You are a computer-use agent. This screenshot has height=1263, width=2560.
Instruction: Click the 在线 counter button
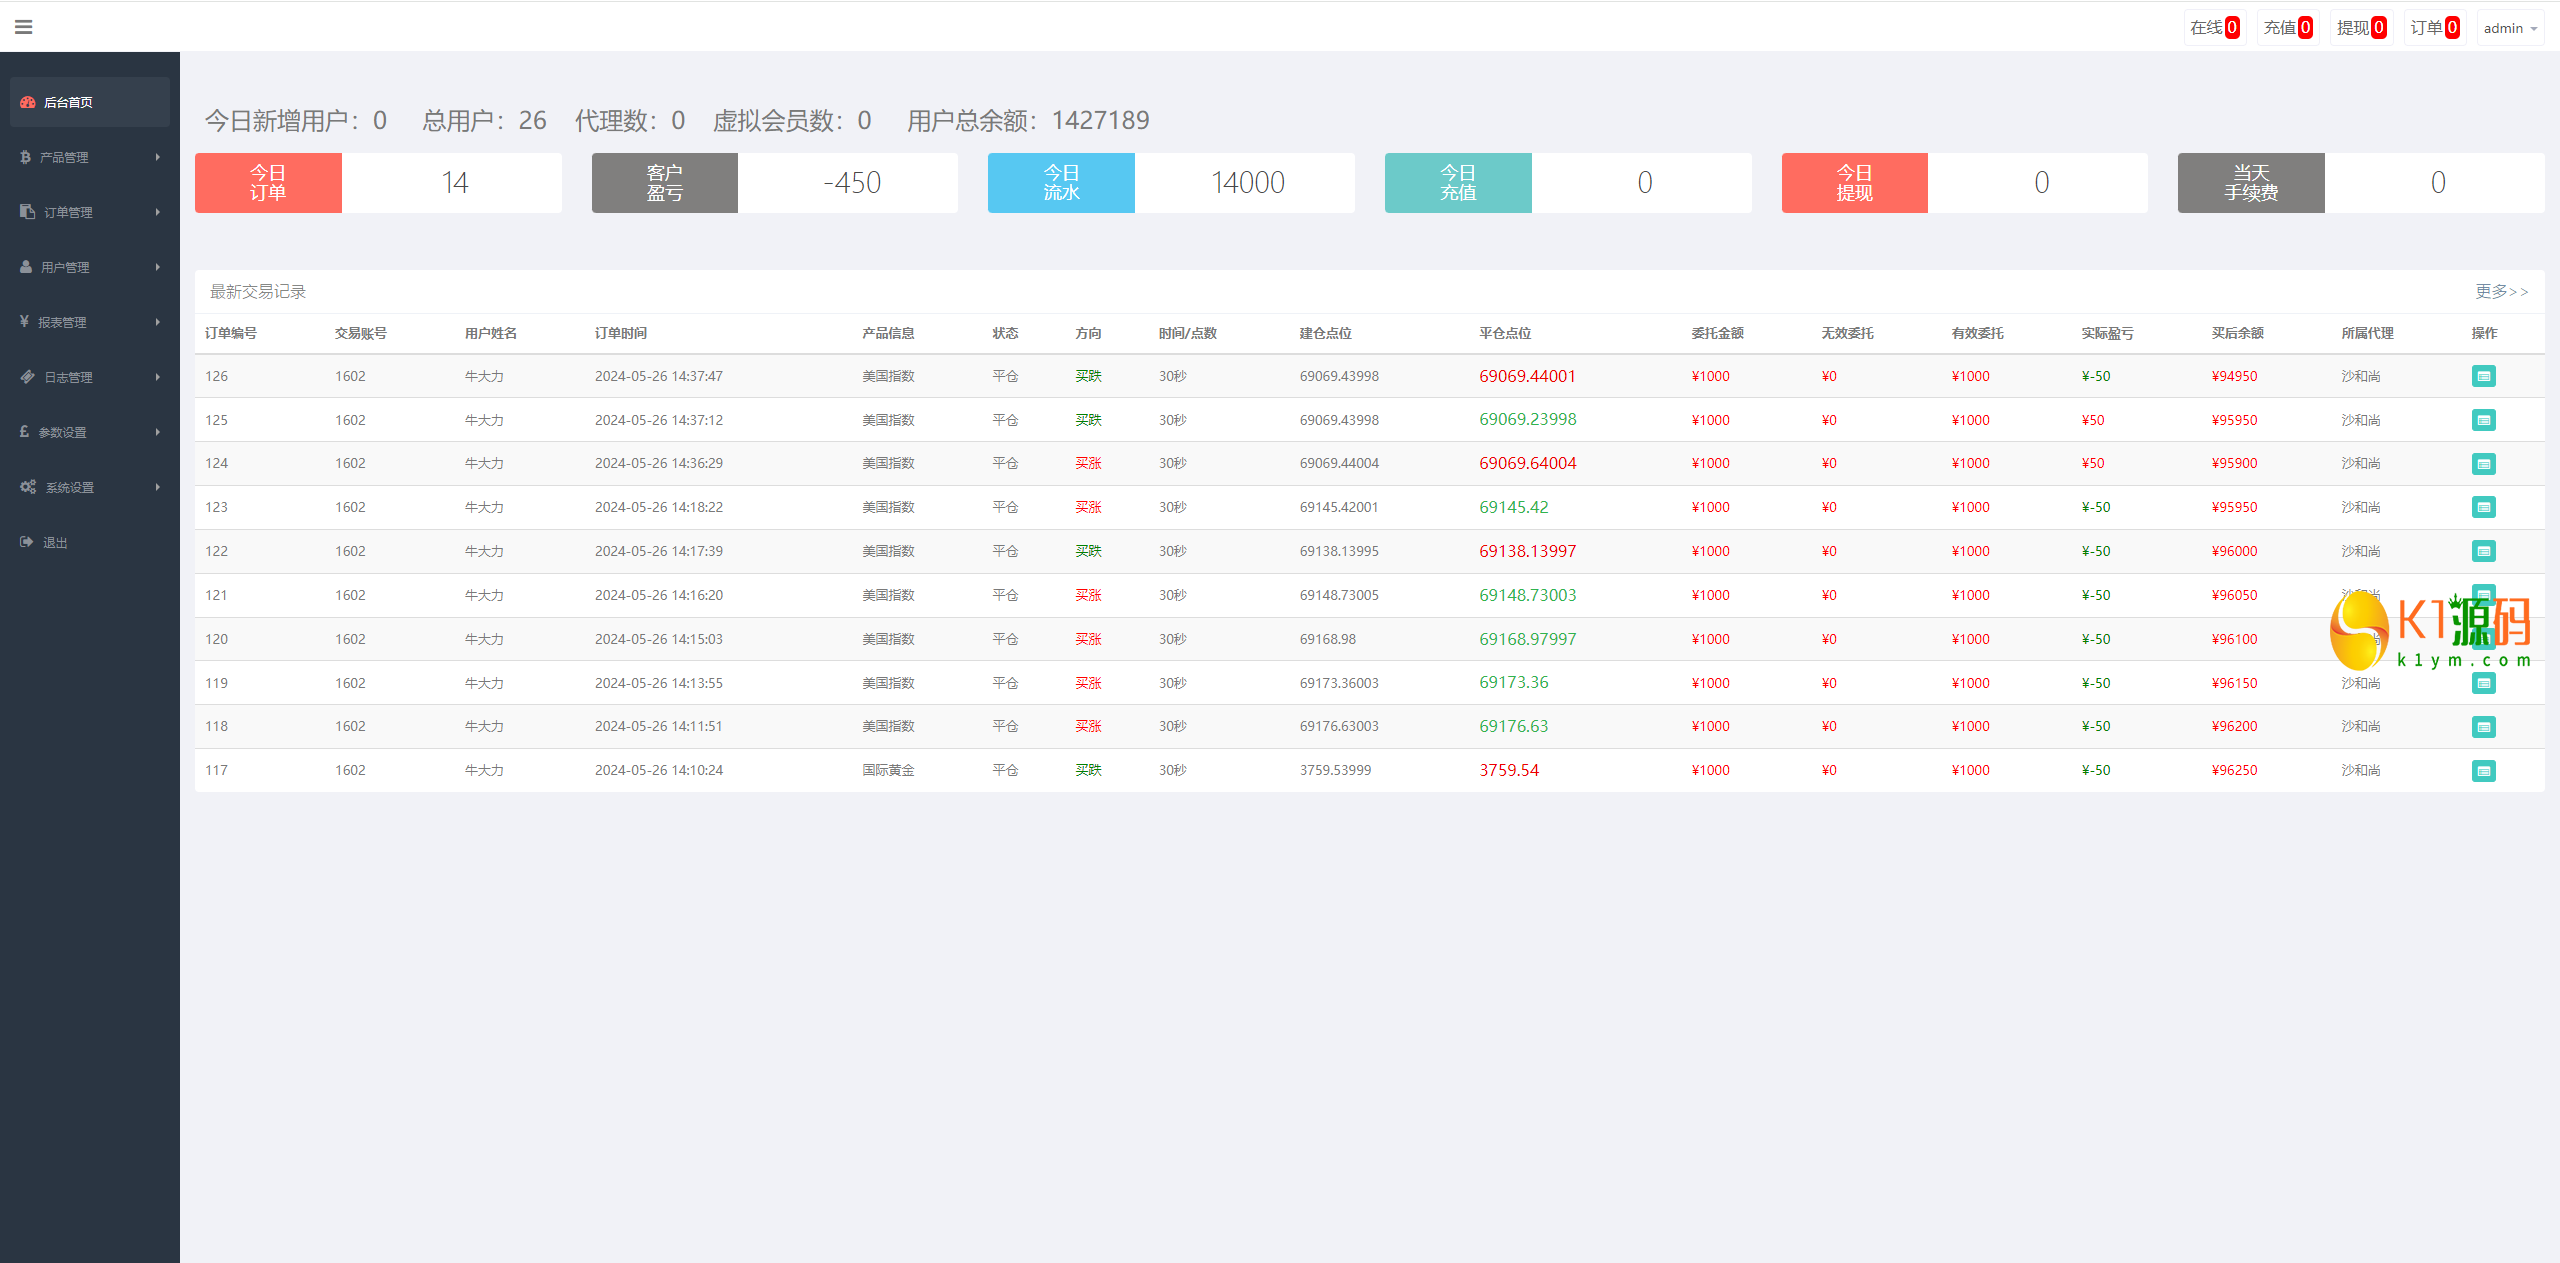pyautogui.click(x=2214, y=28)
